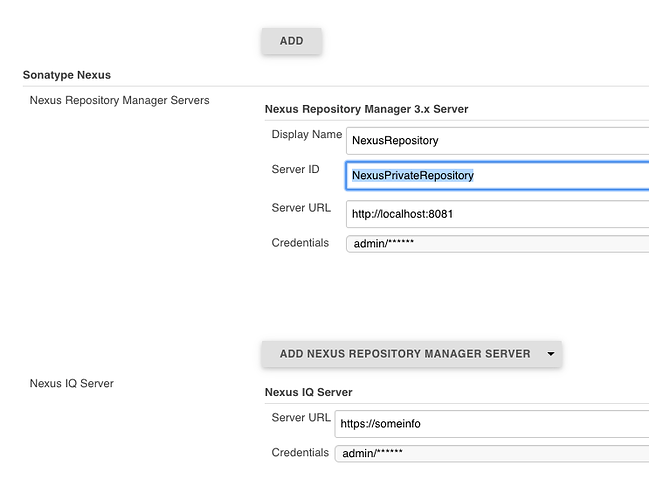Click the ADD button at top
The image size is (649, 500).
291,41
